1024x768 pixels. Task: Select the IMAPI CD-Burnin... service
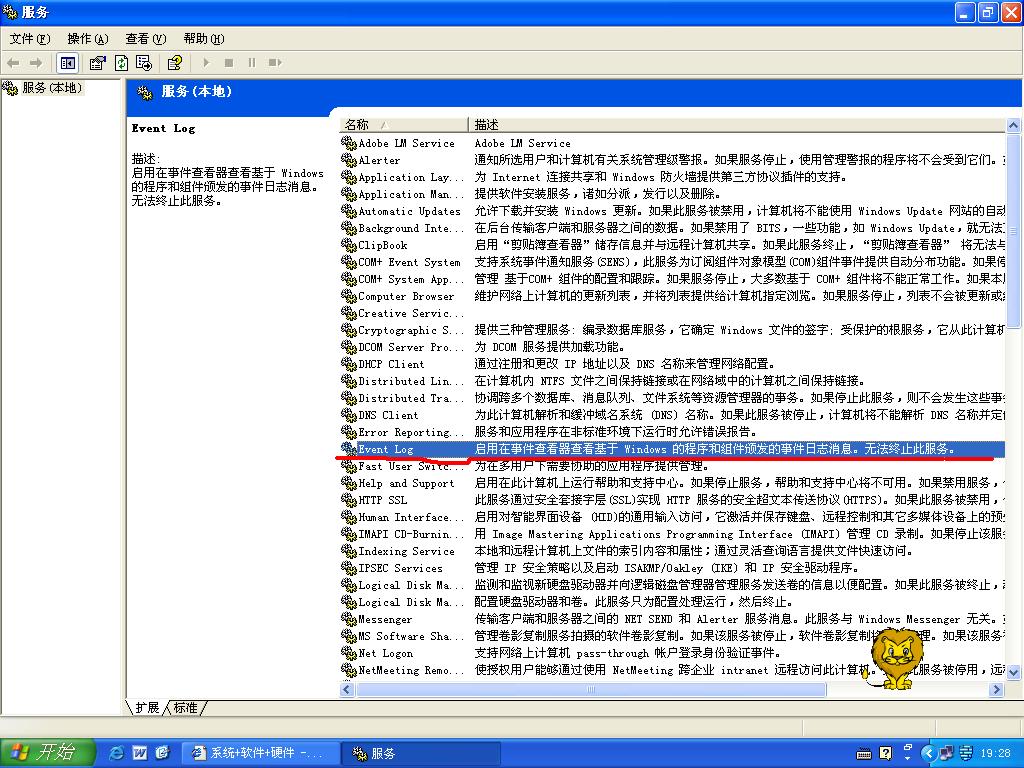(672, 534)
